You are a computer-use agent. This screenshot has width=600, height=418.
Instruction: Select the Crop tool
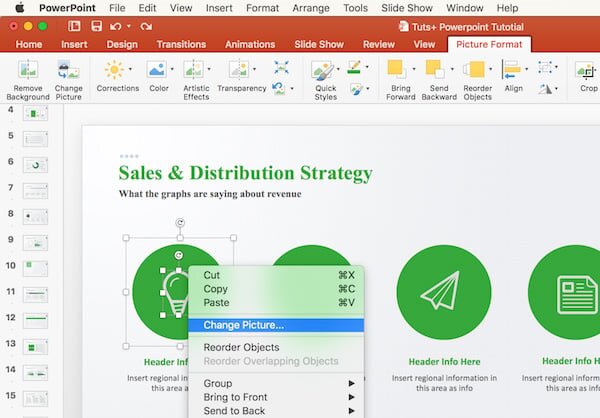pyautogui.click(x=585, y=70)
